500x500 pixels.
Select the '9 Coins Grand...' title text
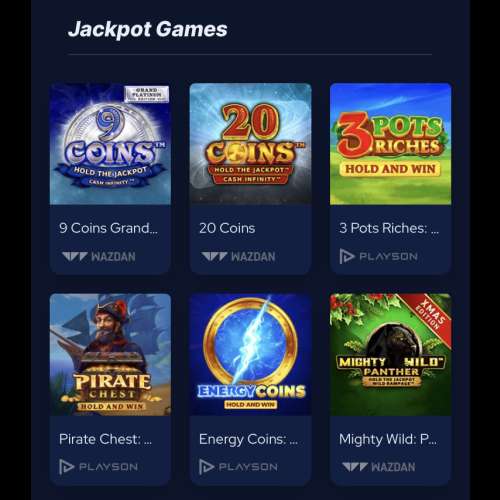point(108,228)
